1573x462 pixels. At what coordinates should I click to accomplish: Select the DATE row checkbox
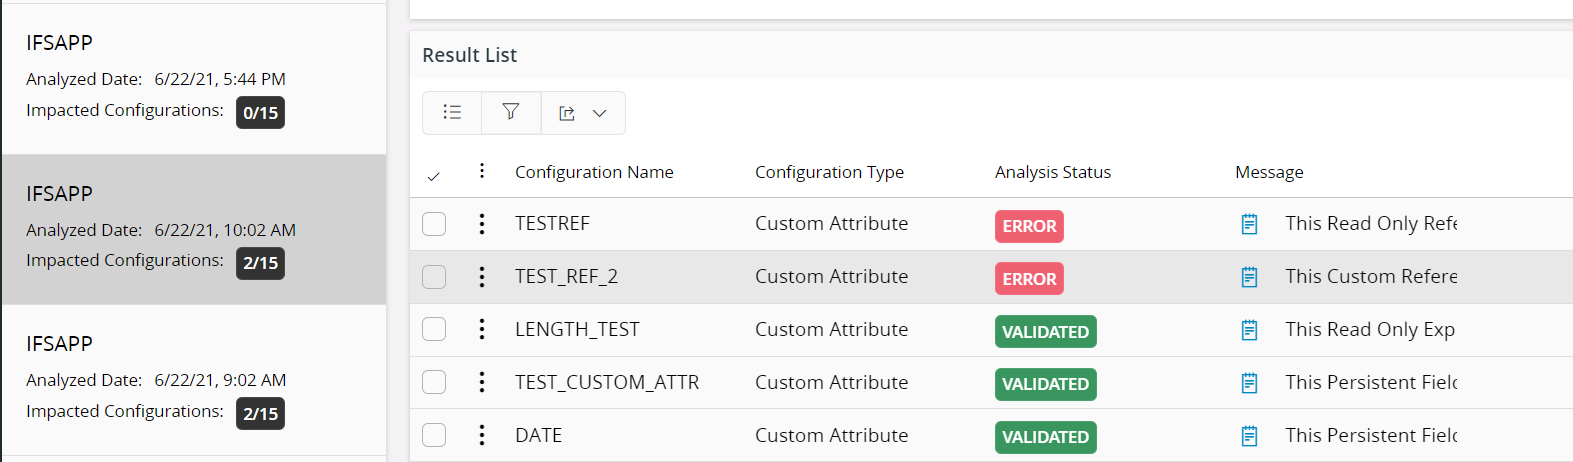(x=434, y=435)
